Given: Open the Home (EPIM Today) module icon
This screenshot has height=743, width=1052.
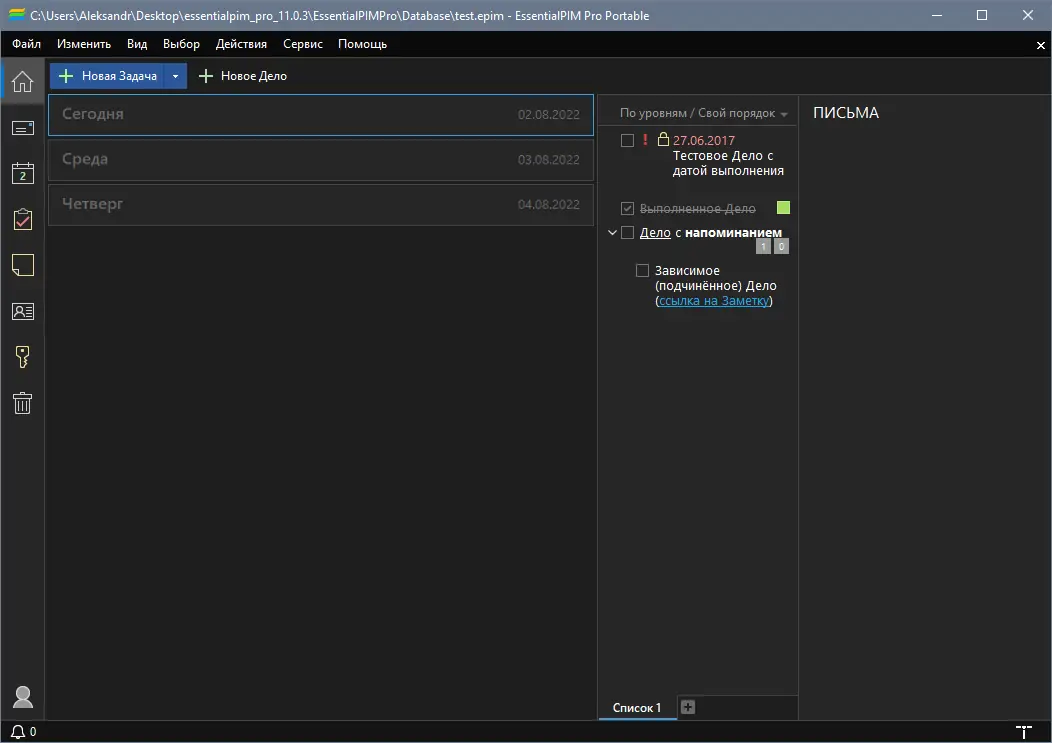Looking at the screenshot, I should coord(22,81).
